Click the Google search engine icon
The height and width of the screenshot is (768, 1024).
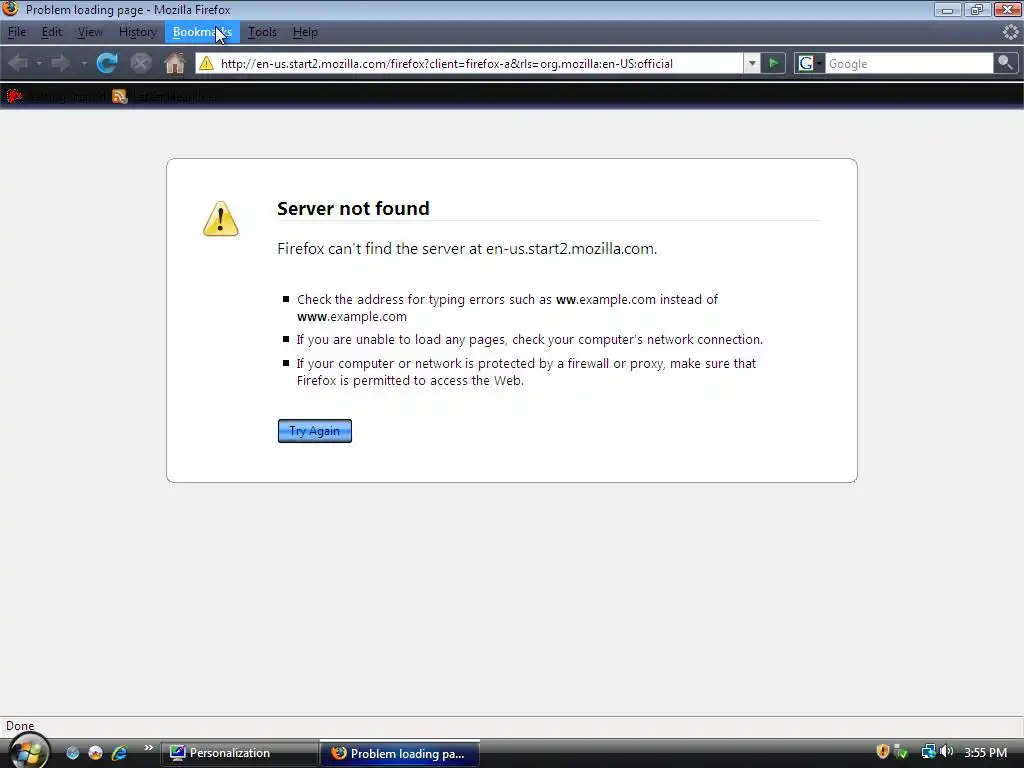806,63
